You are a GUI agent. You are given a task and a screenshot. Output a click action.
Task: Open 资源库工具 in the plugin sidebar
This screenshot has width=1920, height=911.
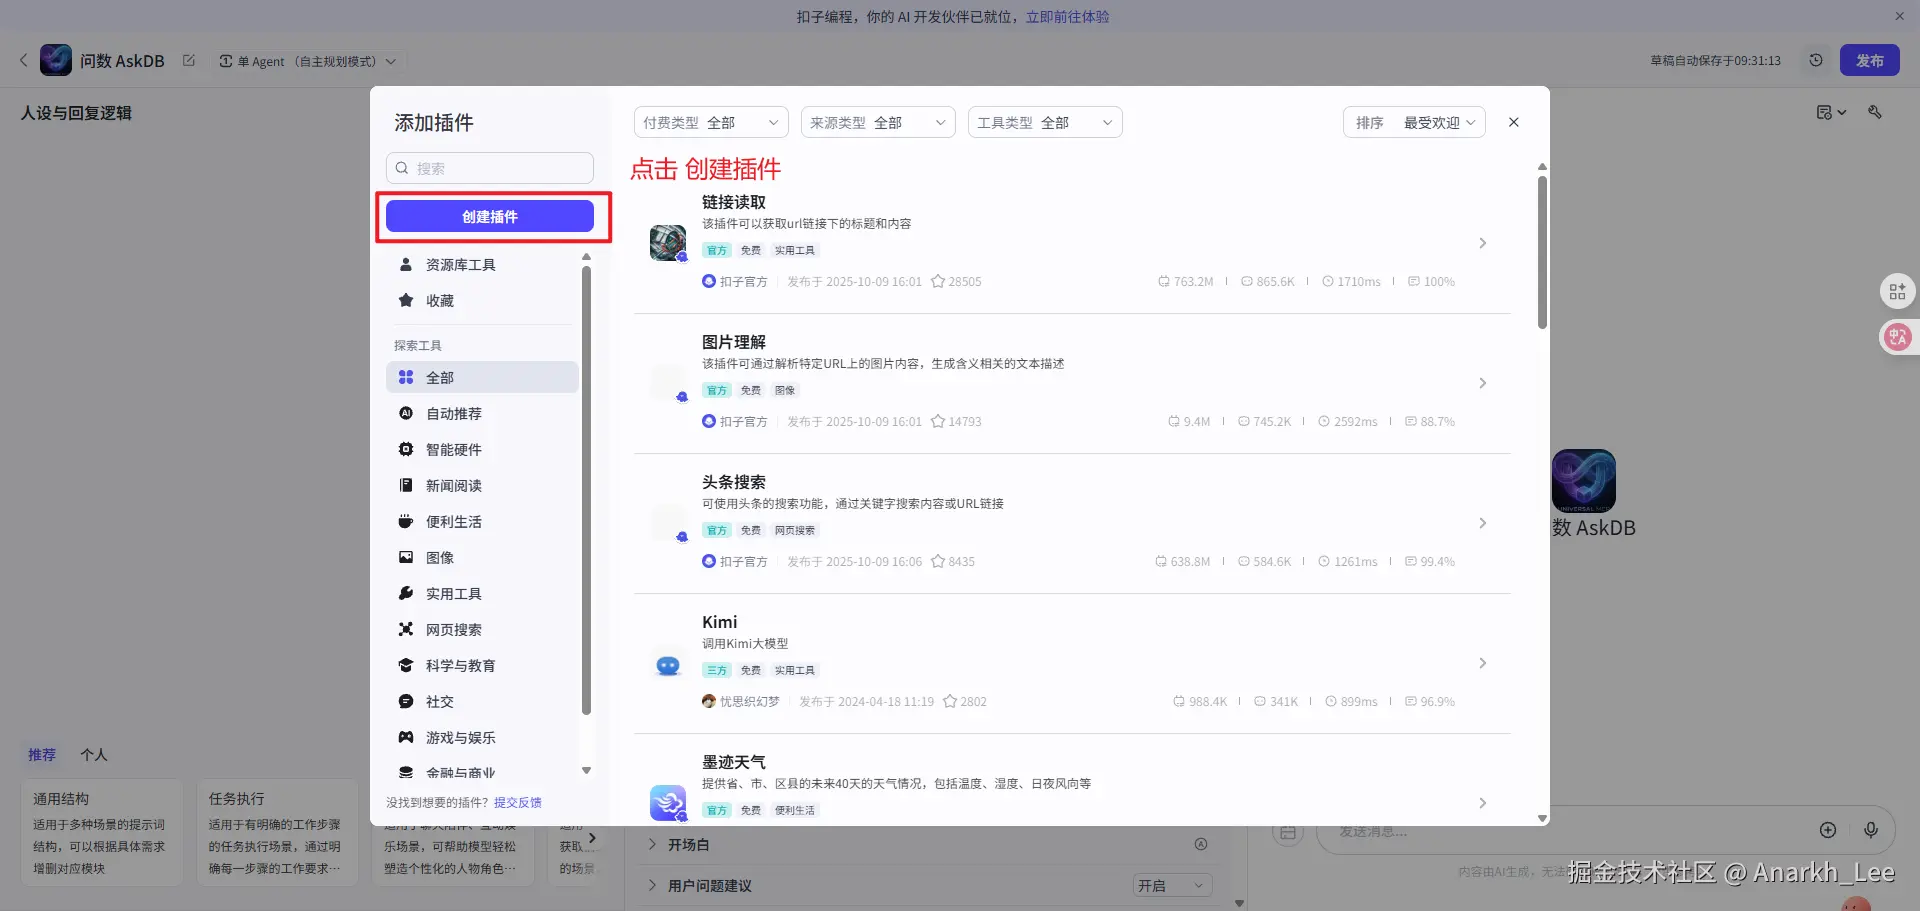coord(482,265)
